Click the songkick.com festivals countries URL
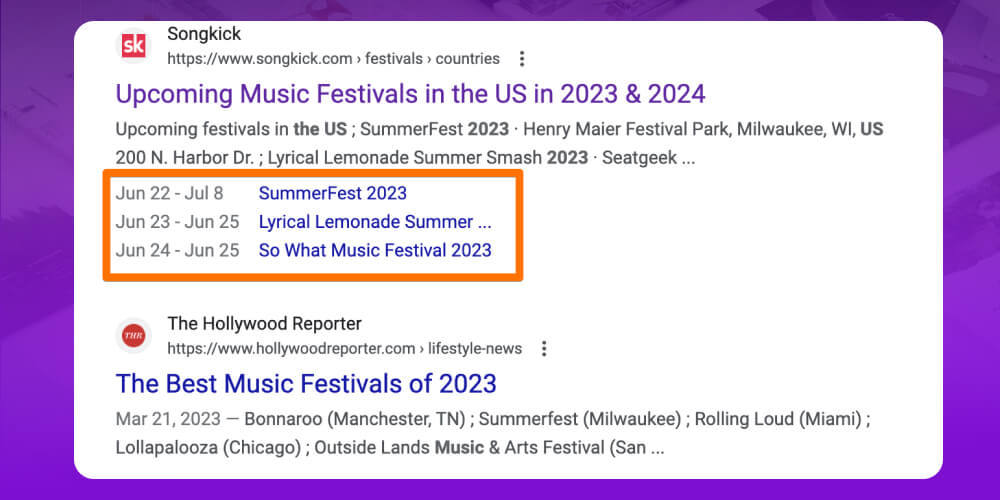The height and width of the screenshot is (500, 1000). [334, 59]
